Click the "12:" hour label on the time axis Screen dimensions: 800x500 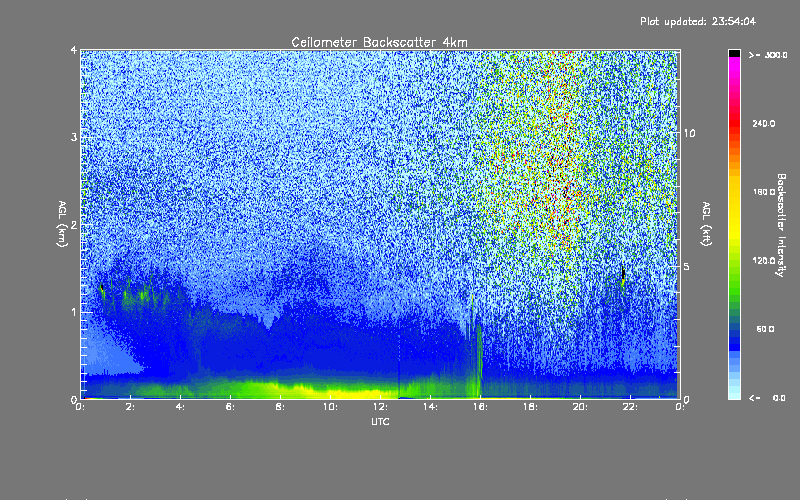[380, 407]
